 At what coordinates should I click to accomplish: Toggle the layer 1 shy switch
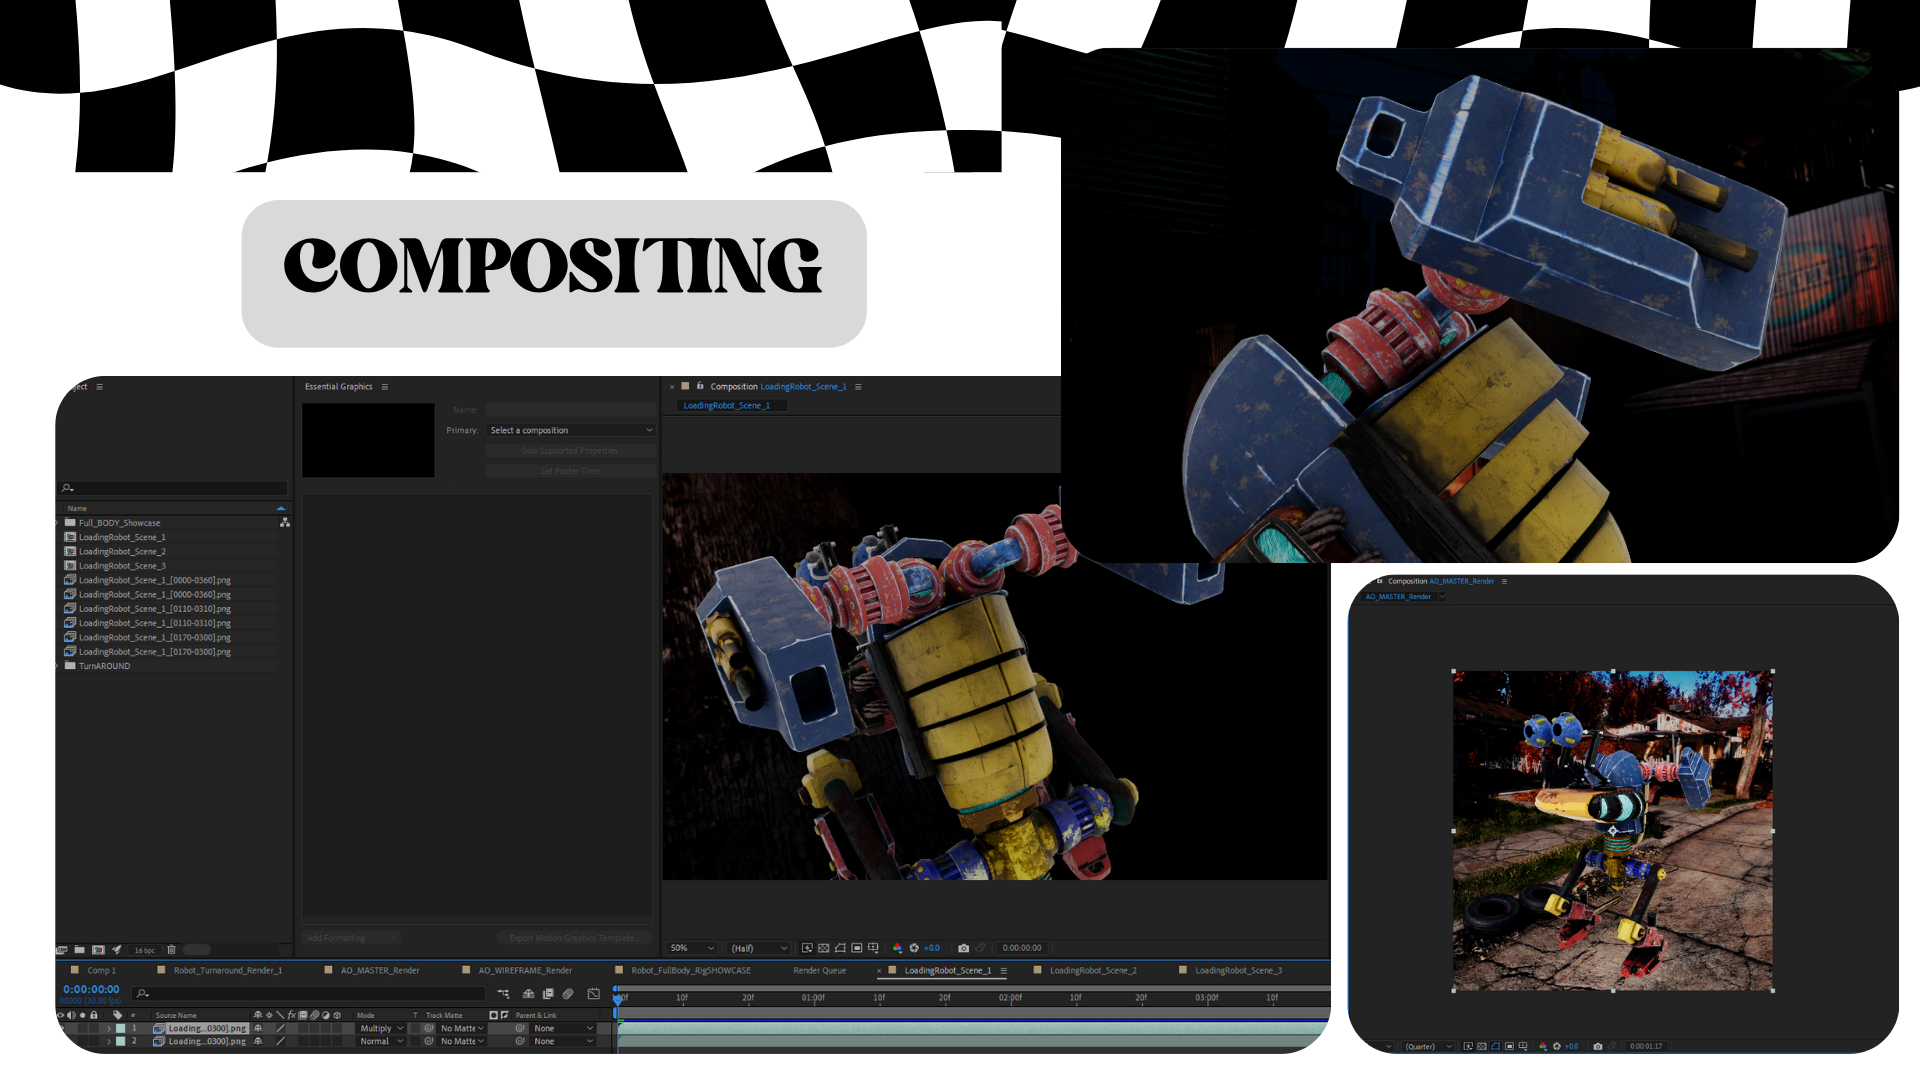point(258,1028)
